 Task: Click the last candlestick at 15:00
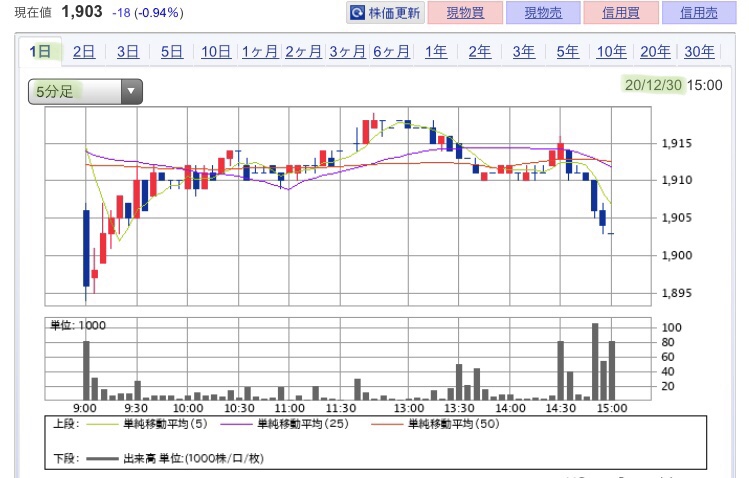point(611,234)
